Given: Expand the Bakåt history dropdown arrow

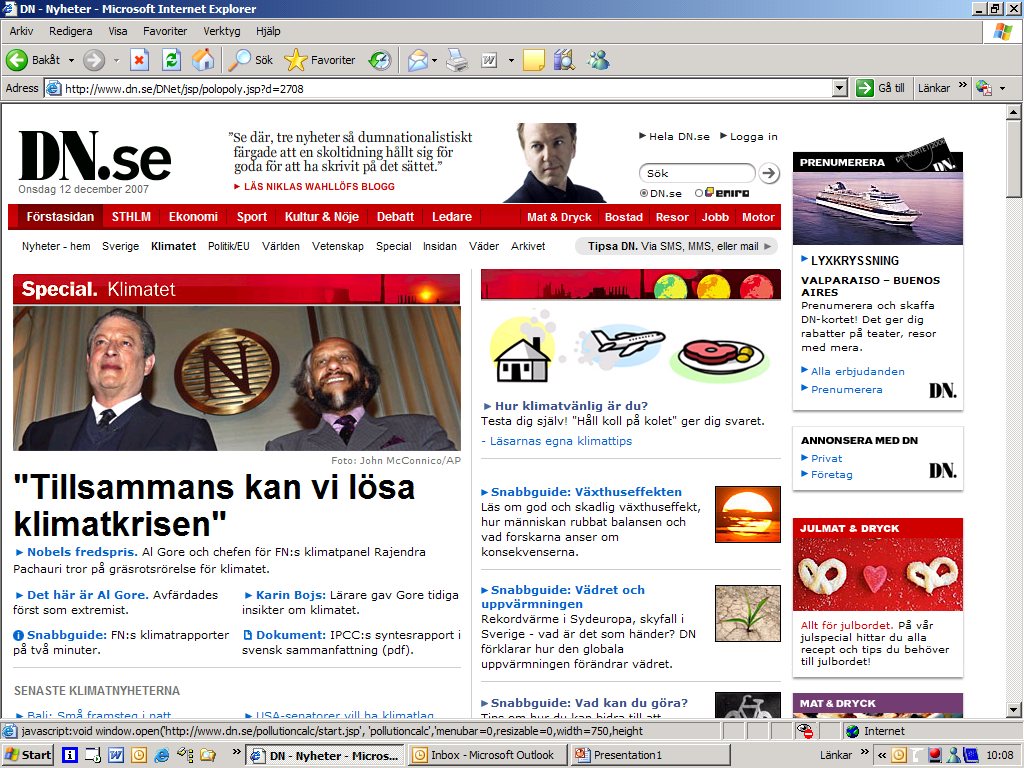Looking at the screenshot, I should point(71,60).
